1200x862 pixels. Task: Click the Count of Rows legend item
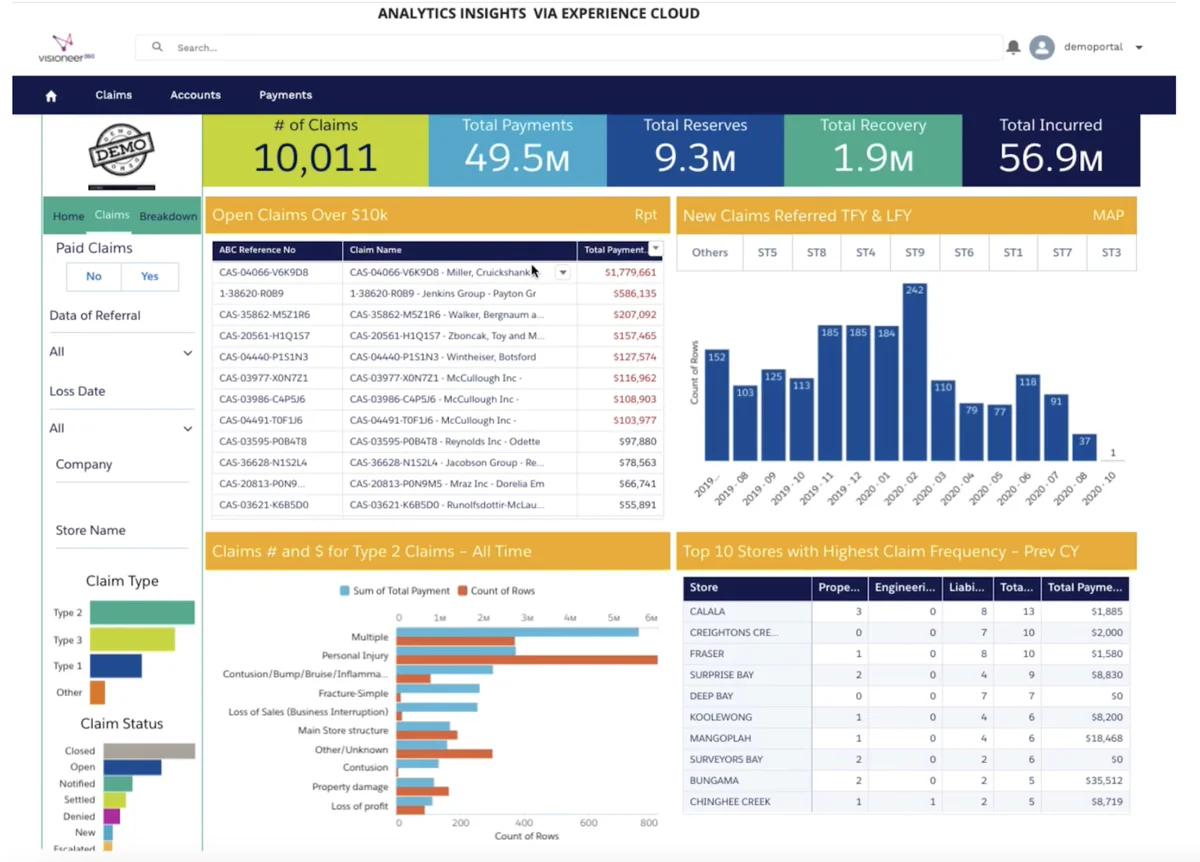pyautogui.click(x=496, y=591)
